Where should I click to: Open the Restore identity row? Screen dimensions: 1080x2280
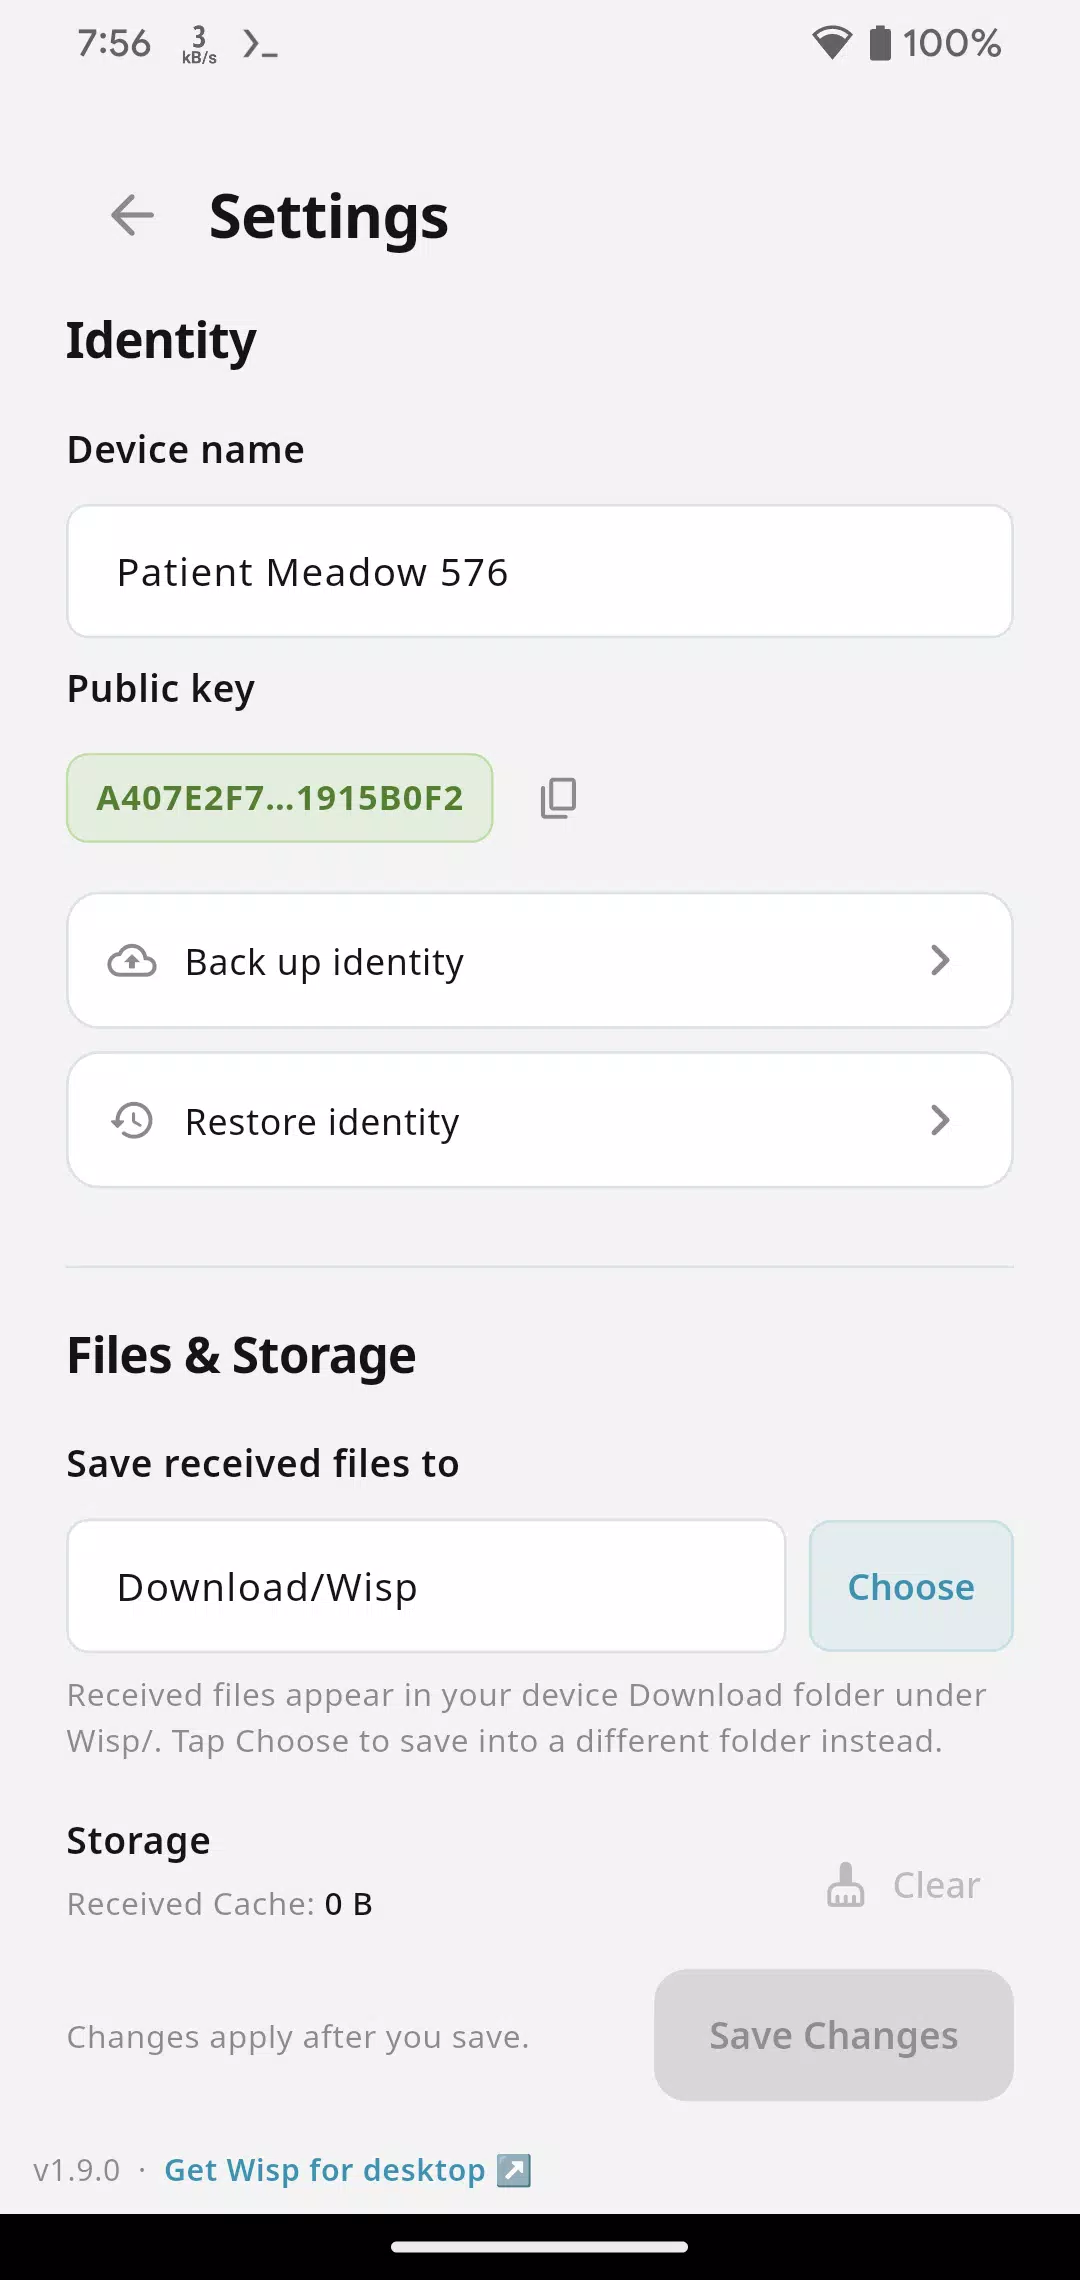click(x=540, y=1121)
